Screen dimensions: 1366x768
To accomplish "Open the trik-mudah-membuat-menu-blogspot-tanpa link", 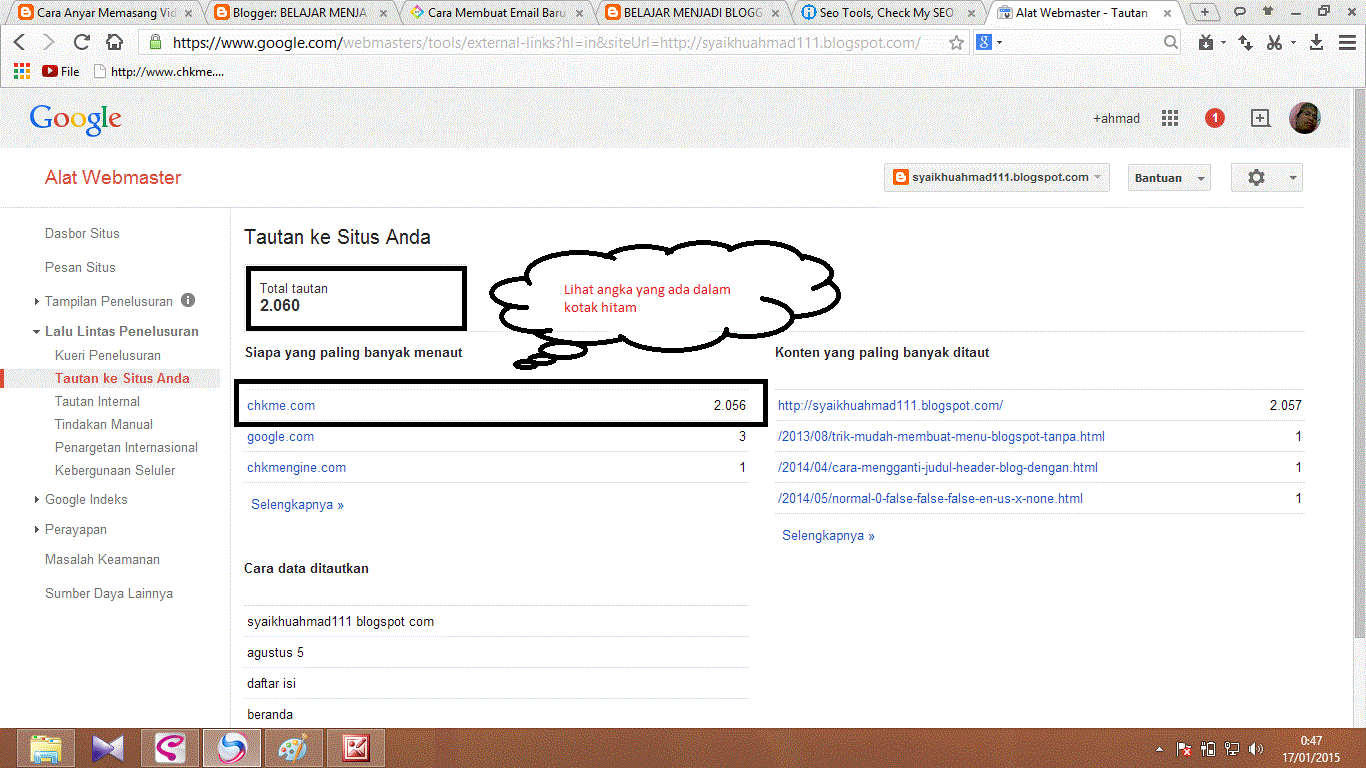I will pyautogui.click(x=941, y=436).
